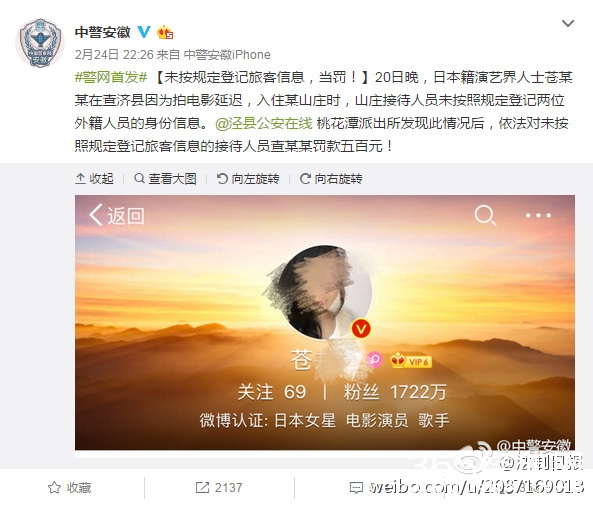Open comments via speech bubble icon

(x=356, y=488)
